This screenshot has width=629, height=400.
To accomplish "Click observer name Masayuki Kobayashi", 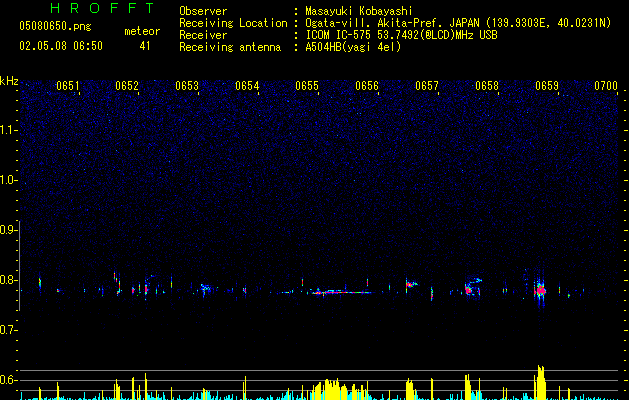I will (x=358, y=11).
